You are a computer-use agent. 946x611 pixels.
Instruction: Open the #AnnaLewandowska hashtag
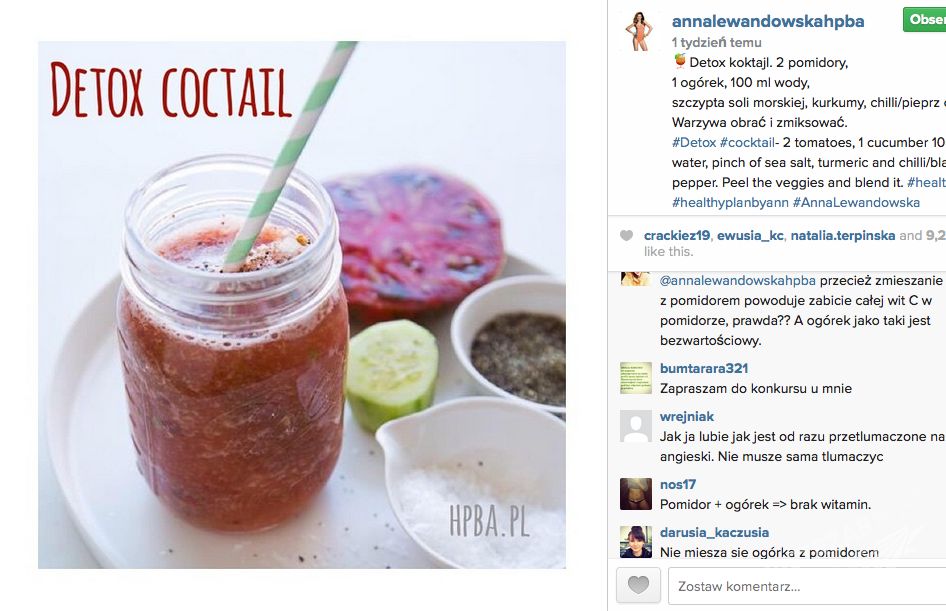[x=856, y=203]
